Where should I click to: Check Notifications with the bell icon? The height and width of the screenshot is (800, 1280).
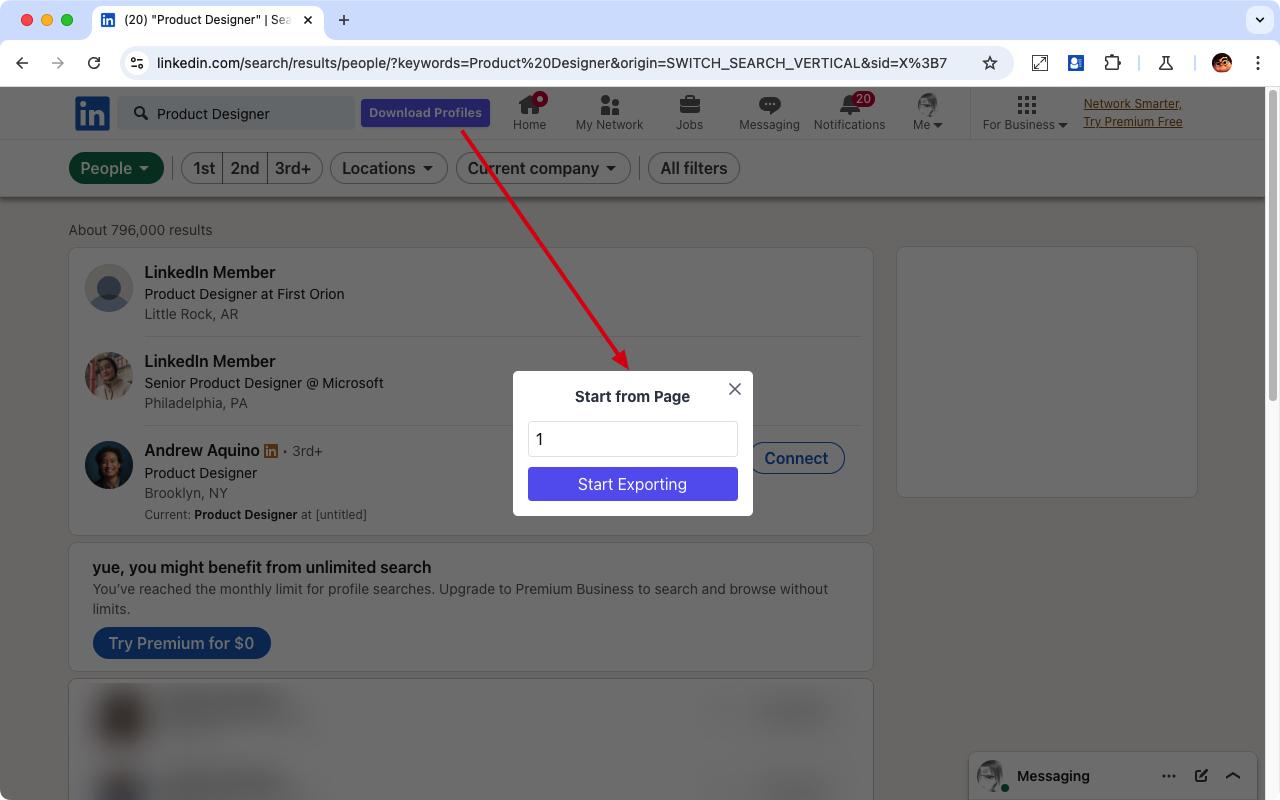[x=849, y=110]
